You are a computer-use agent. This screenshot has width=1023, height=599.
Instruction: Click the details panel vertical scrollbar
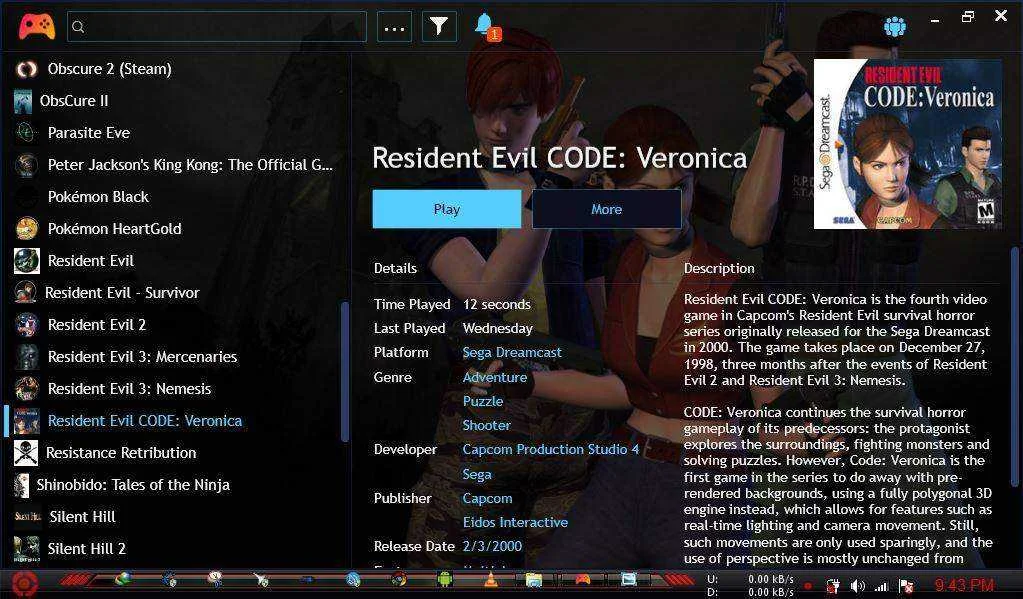click(1015, 365)
